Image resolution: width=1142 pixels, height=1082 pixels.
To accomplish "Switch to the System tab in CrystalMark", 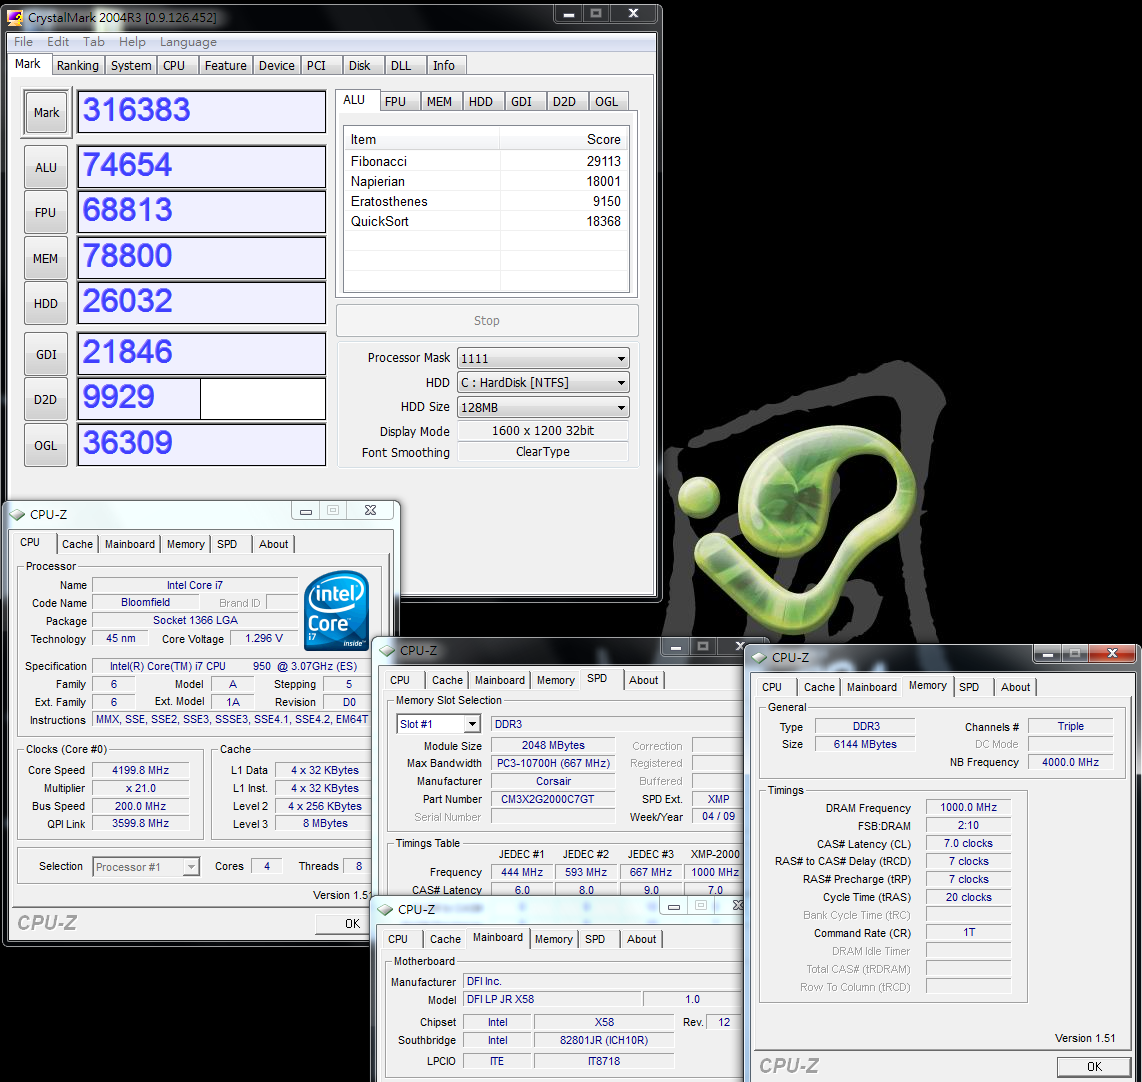I will 131,66.
